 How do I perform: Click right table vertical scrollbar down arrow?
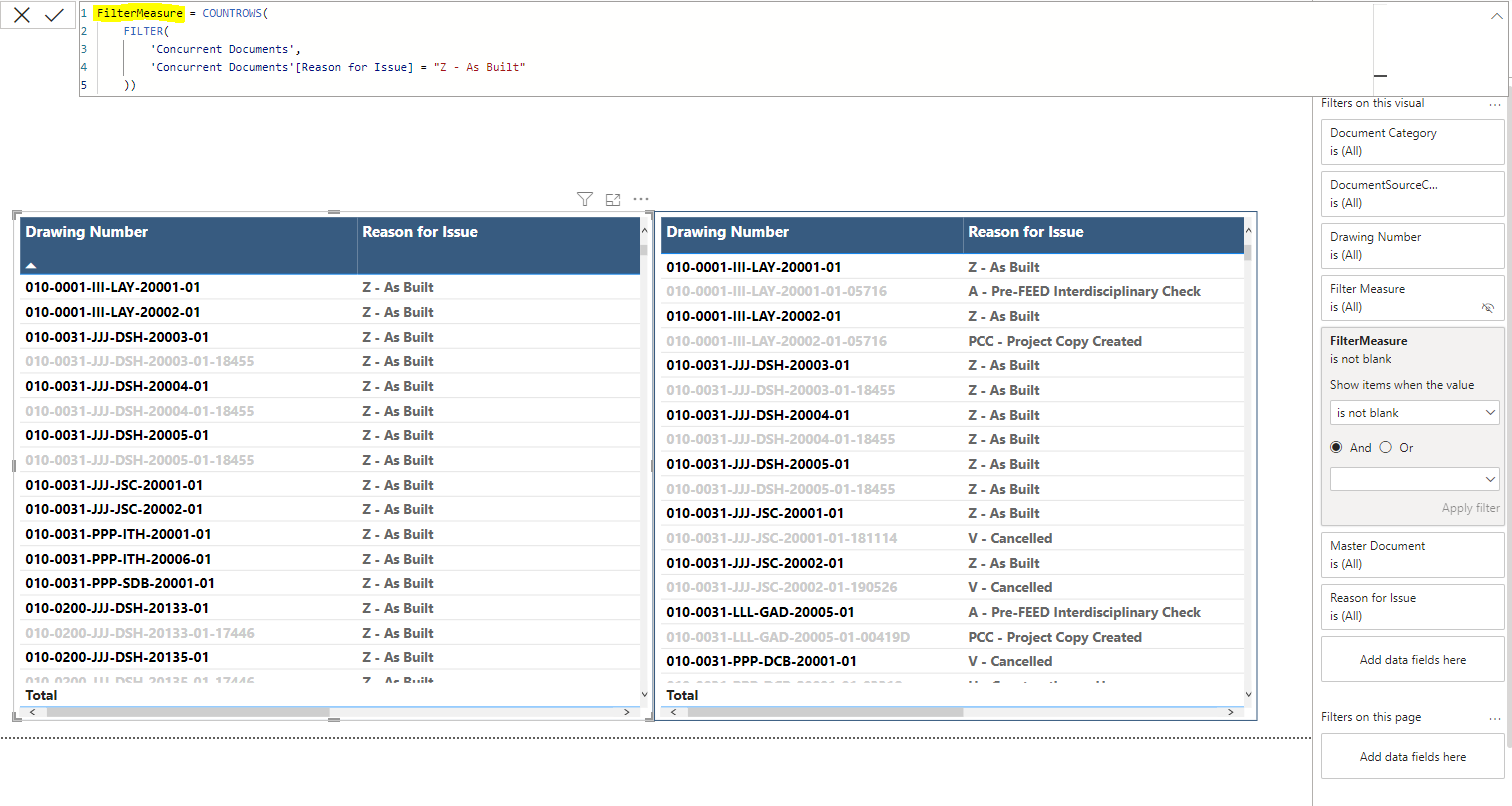[x=1247, y=694]
